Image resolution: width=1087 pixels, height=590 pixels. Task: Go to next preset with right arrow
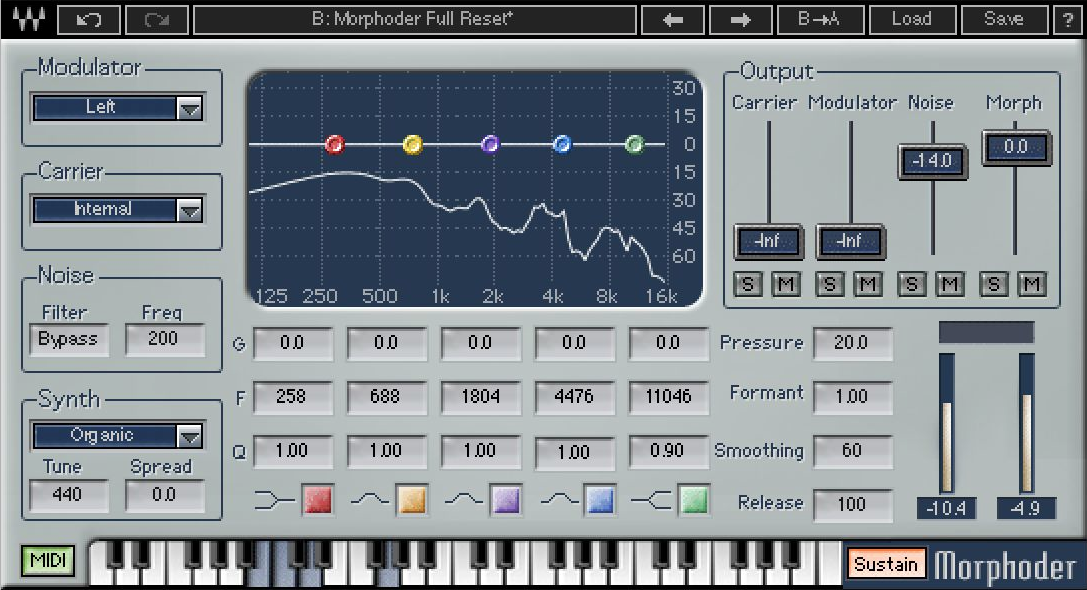tap(740, 19)
